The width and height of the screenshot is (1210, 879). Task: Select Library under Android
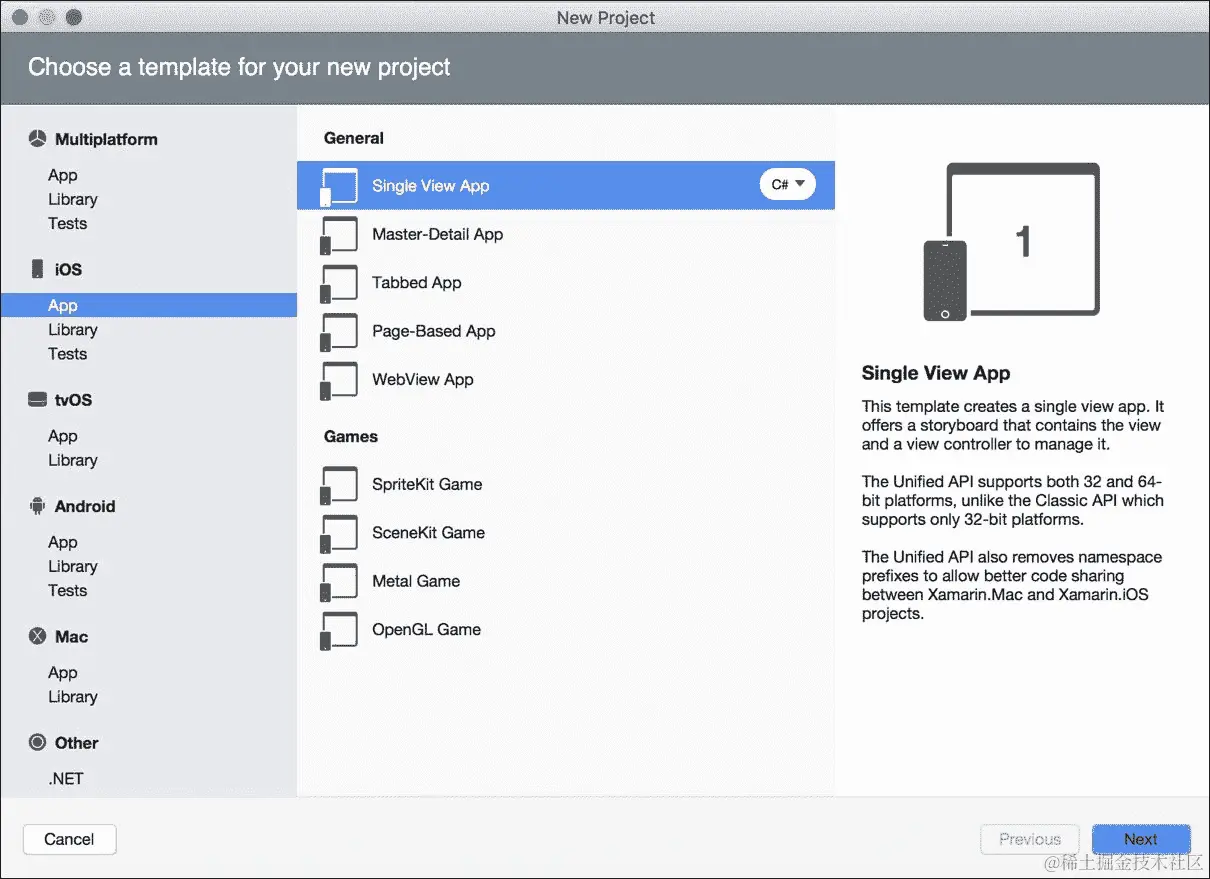[73, 566]
